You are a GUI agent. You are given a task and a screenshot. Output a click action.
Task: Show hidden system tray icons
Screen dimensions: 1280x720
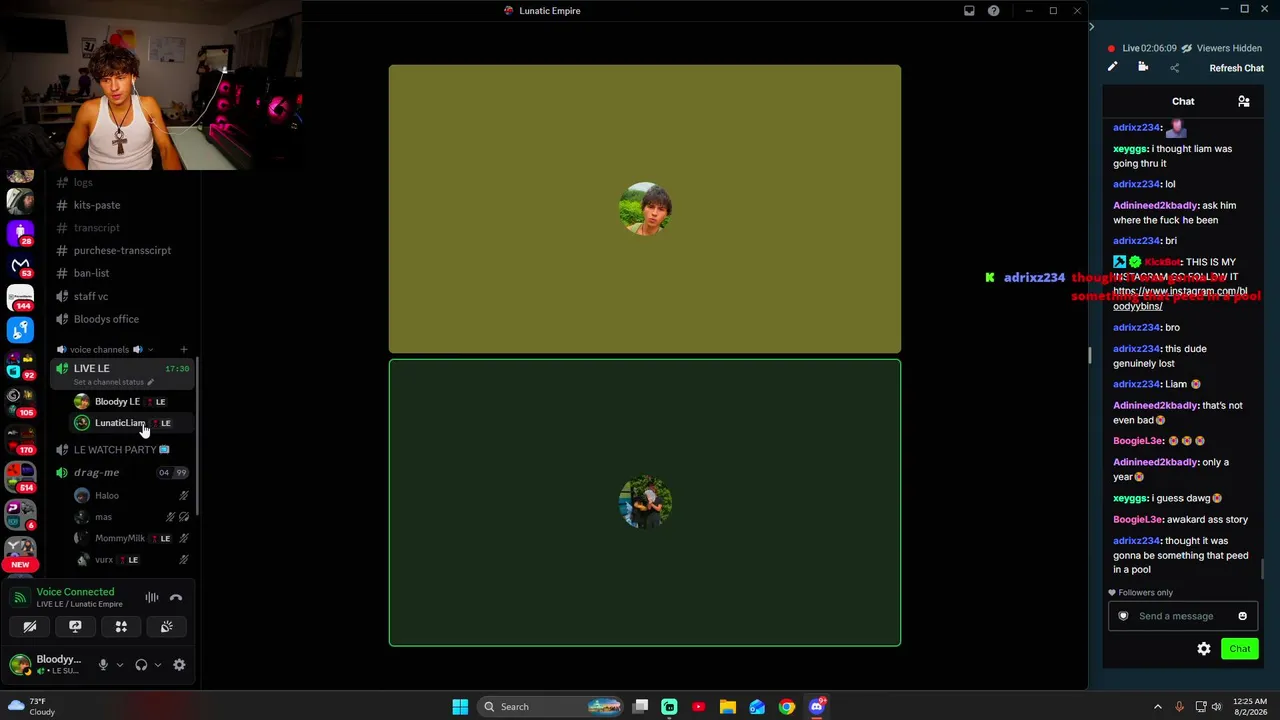pyautogui.click(x=1158, y=707)
